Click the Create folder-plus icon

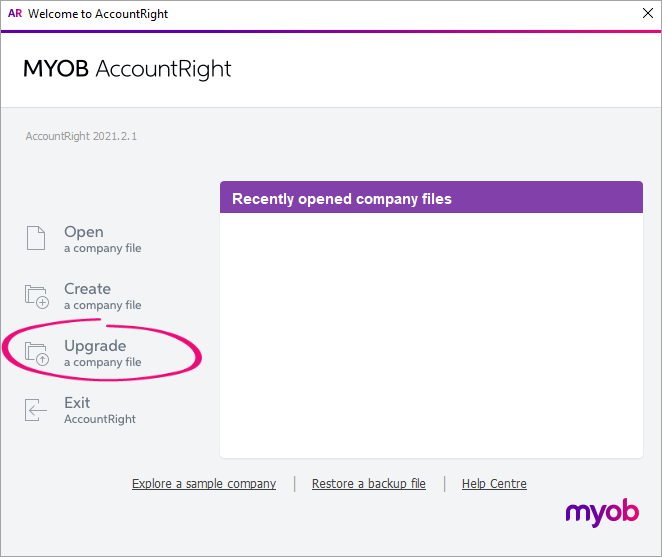[x=37, y=295]
